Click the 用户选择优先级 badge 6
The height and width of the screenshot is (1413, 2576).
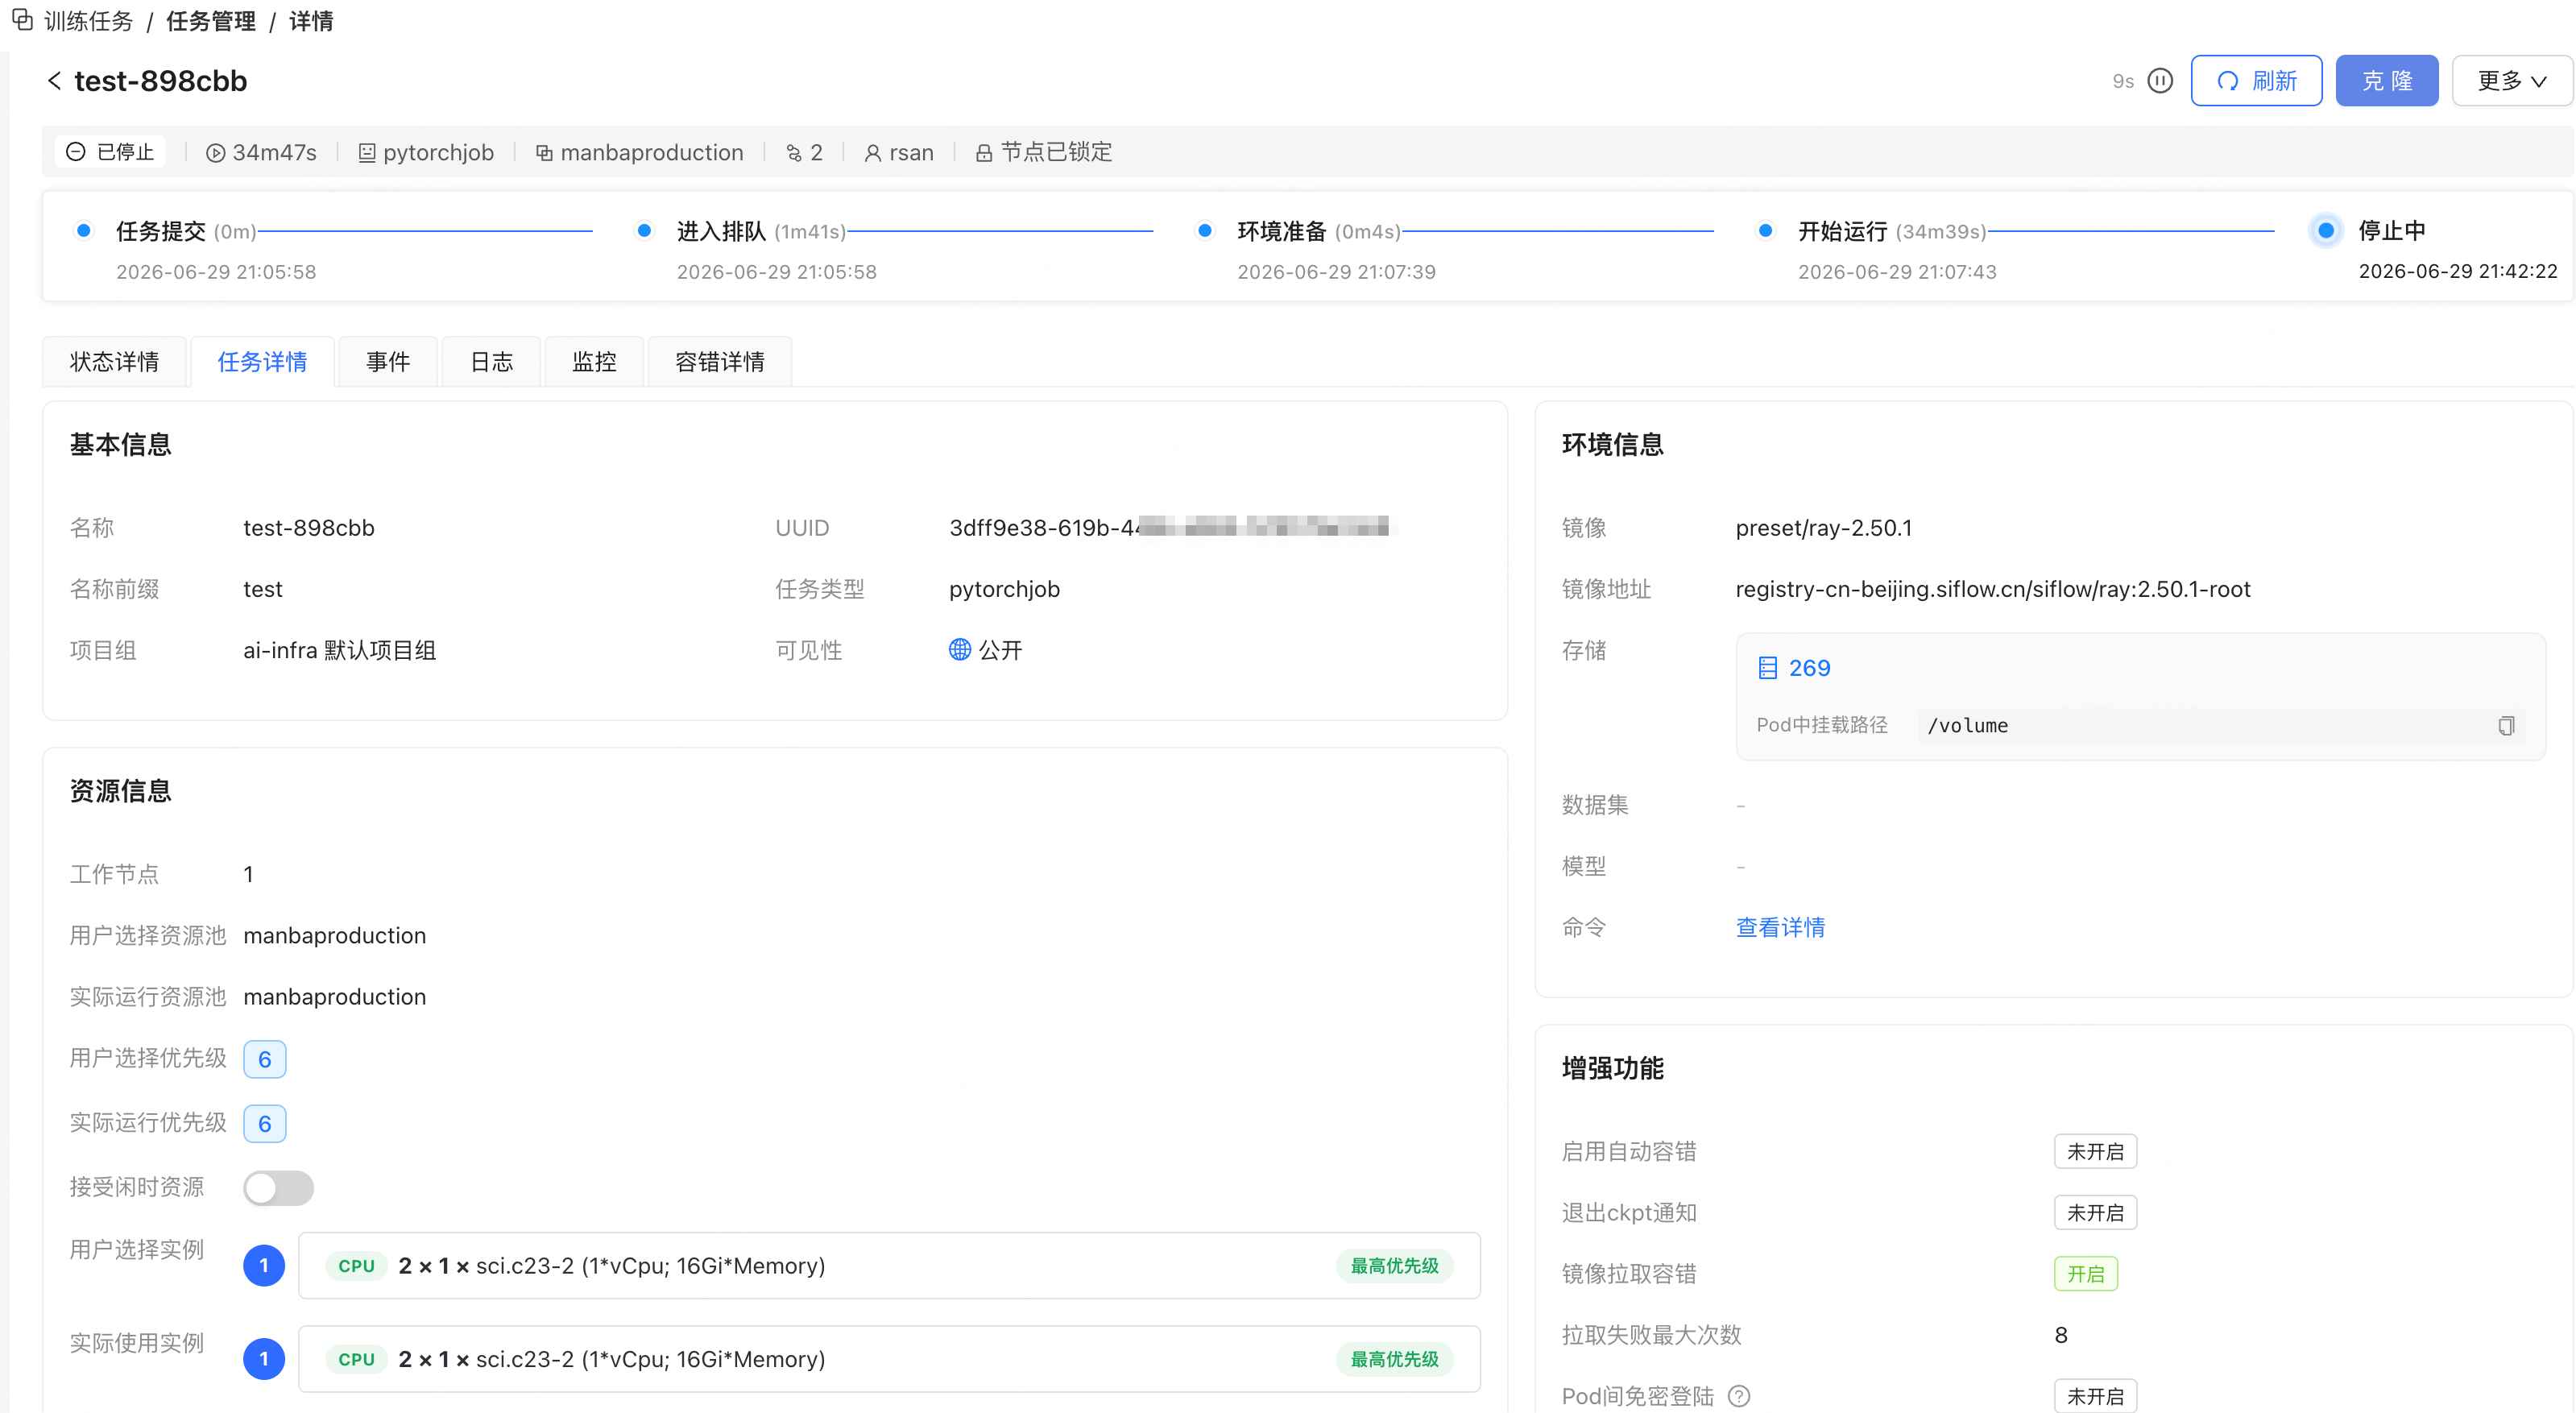[x=265, y=1060]
